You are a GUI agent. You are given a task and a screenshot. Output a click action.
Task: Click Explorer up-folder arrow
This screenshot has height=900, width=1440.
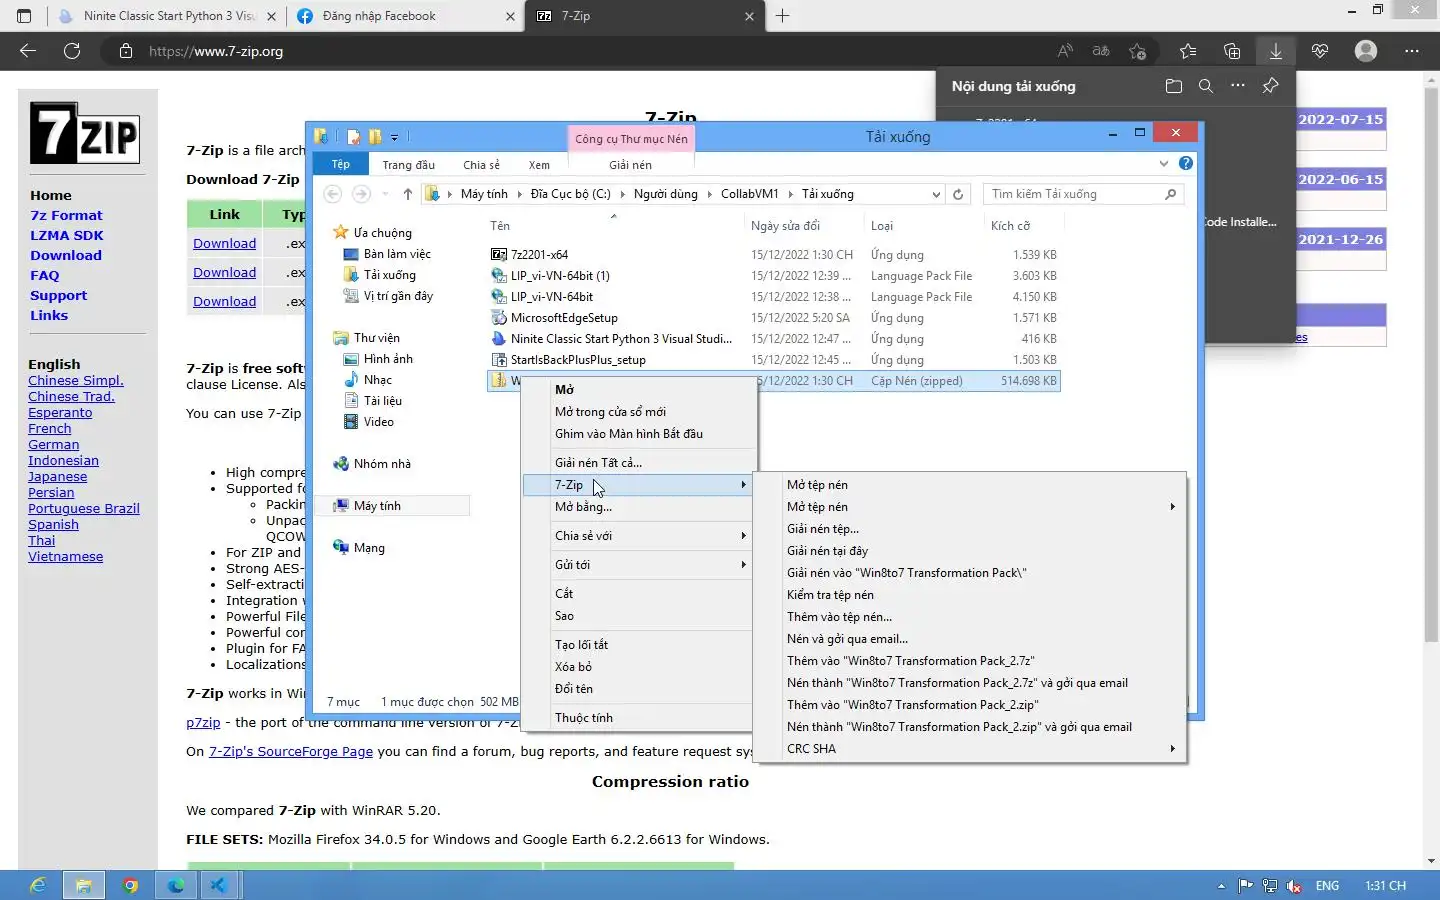(407, 194)
